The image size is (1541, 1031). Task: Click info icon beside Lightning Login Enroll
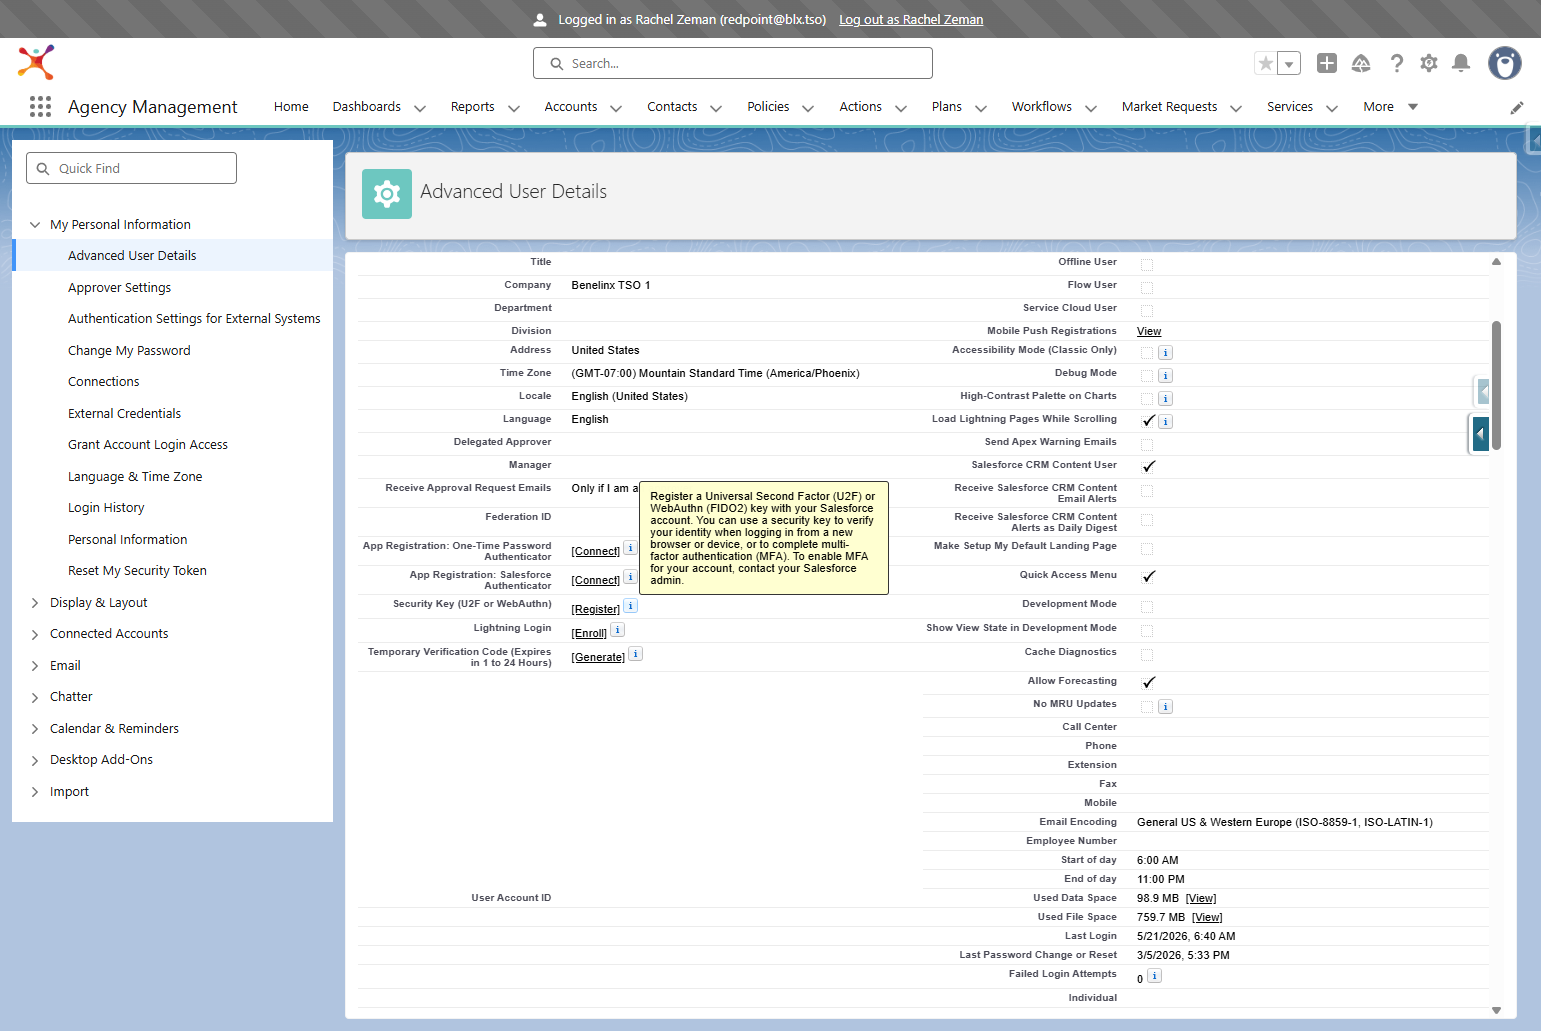(618, 630)
